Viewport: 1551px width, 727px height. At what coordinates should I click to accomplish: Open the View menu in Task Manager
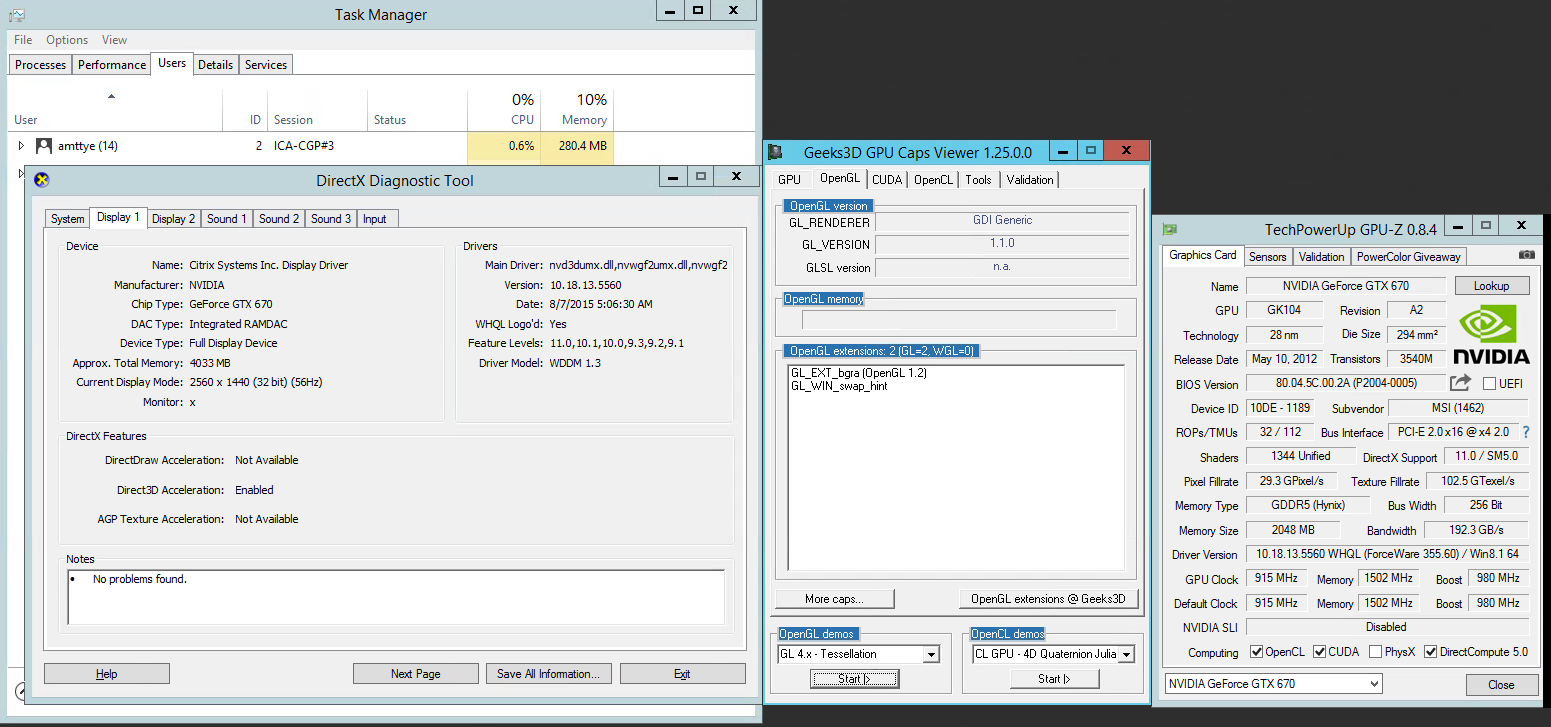click(114, 40)
